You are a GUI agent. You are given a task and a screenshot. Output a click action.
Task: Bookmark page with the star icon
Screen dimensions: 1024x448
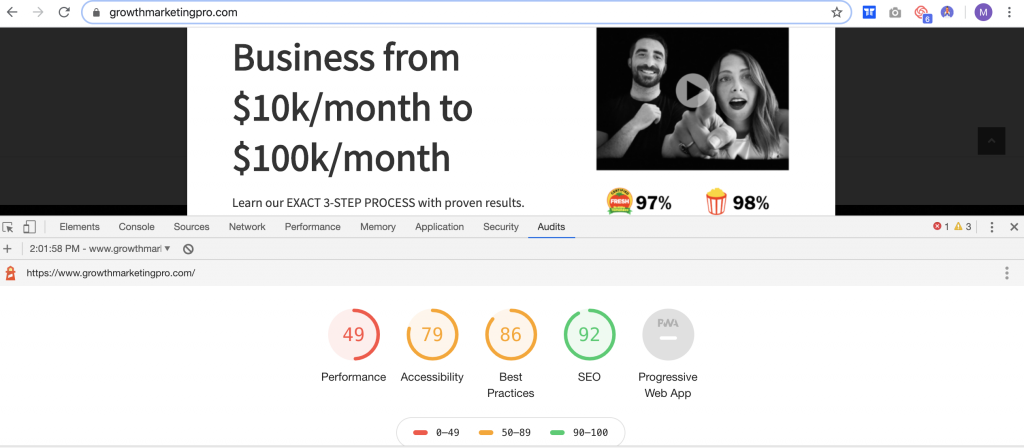click(x=837, y=12)
